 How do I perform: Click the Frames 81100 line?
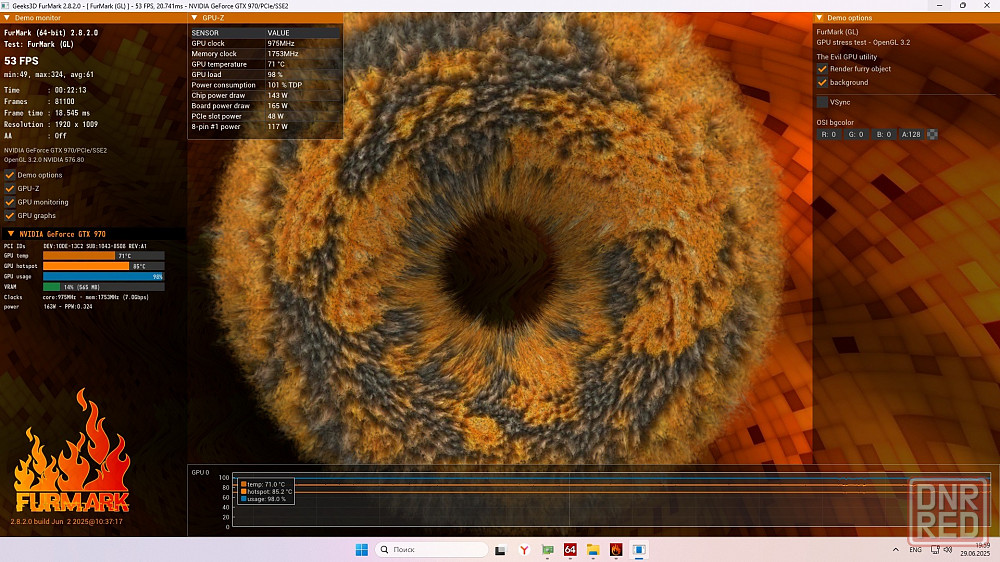click(x=40, y=101)
